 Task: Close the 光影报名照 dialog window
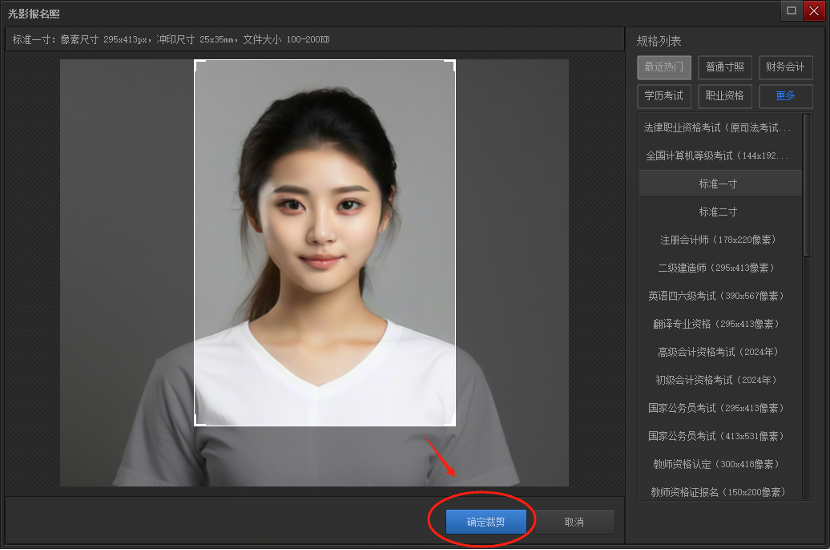click(x=814, y=11)
